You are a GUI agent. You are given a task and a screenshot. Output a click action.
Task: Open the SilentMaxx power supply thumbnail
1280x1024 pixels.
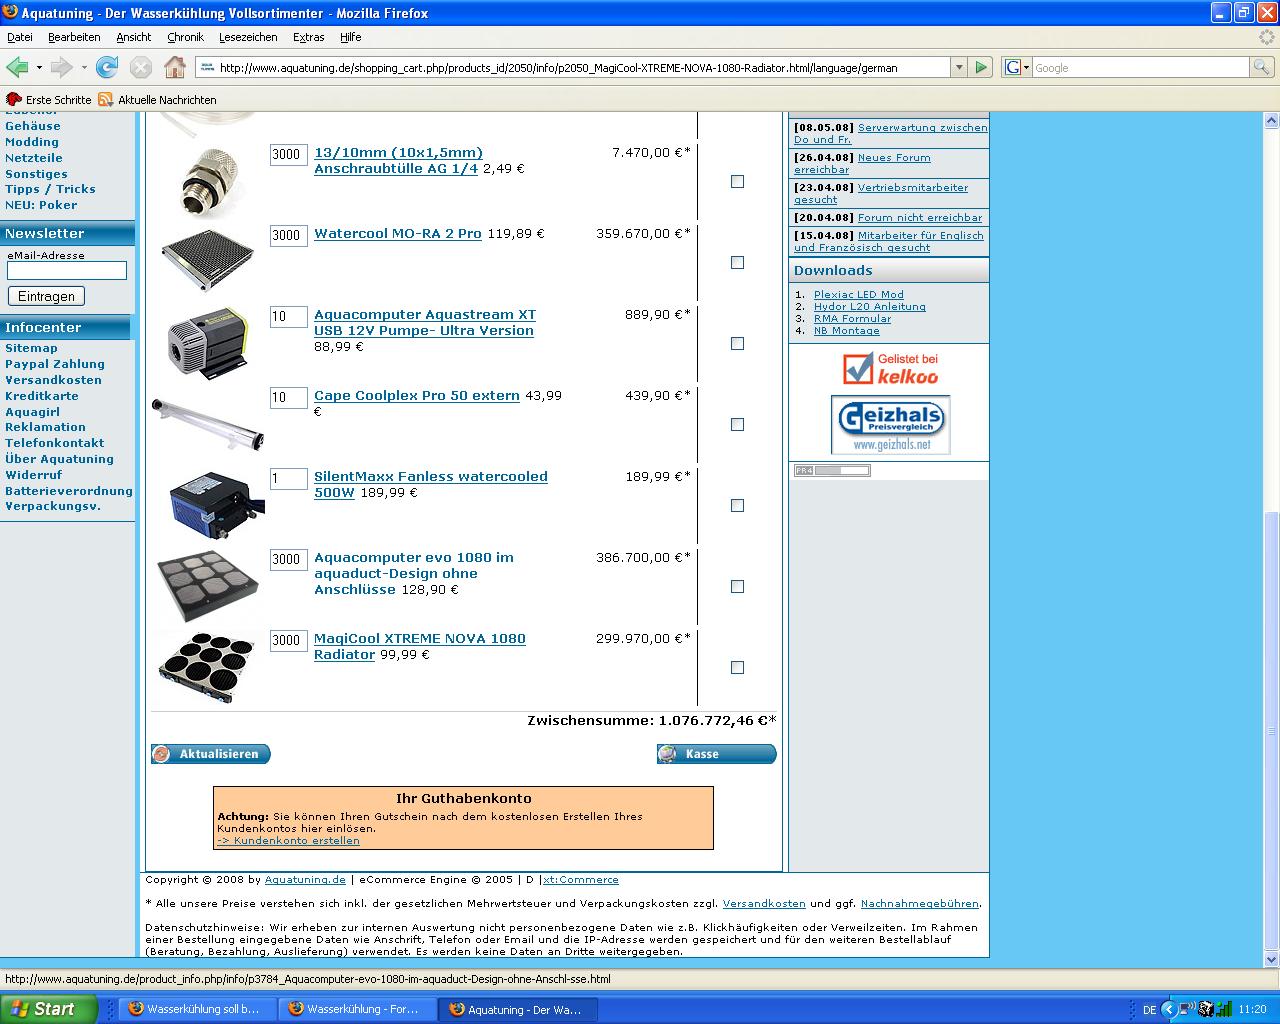coord(217,506)
